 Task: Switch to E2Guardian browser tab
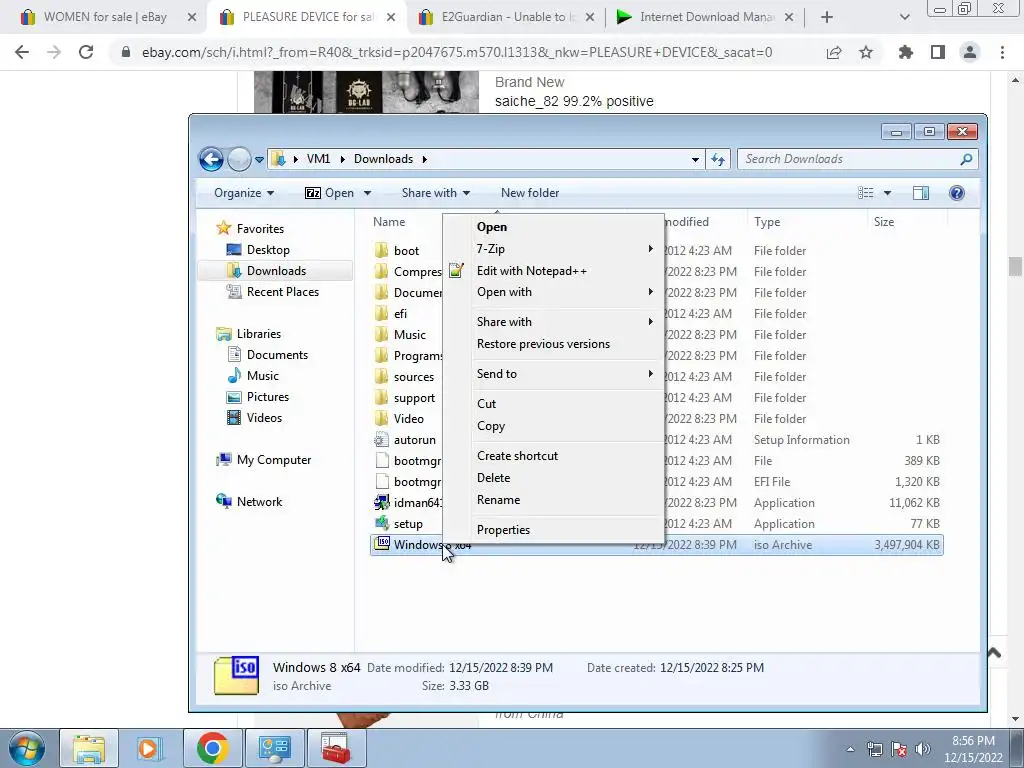point(507,18)
